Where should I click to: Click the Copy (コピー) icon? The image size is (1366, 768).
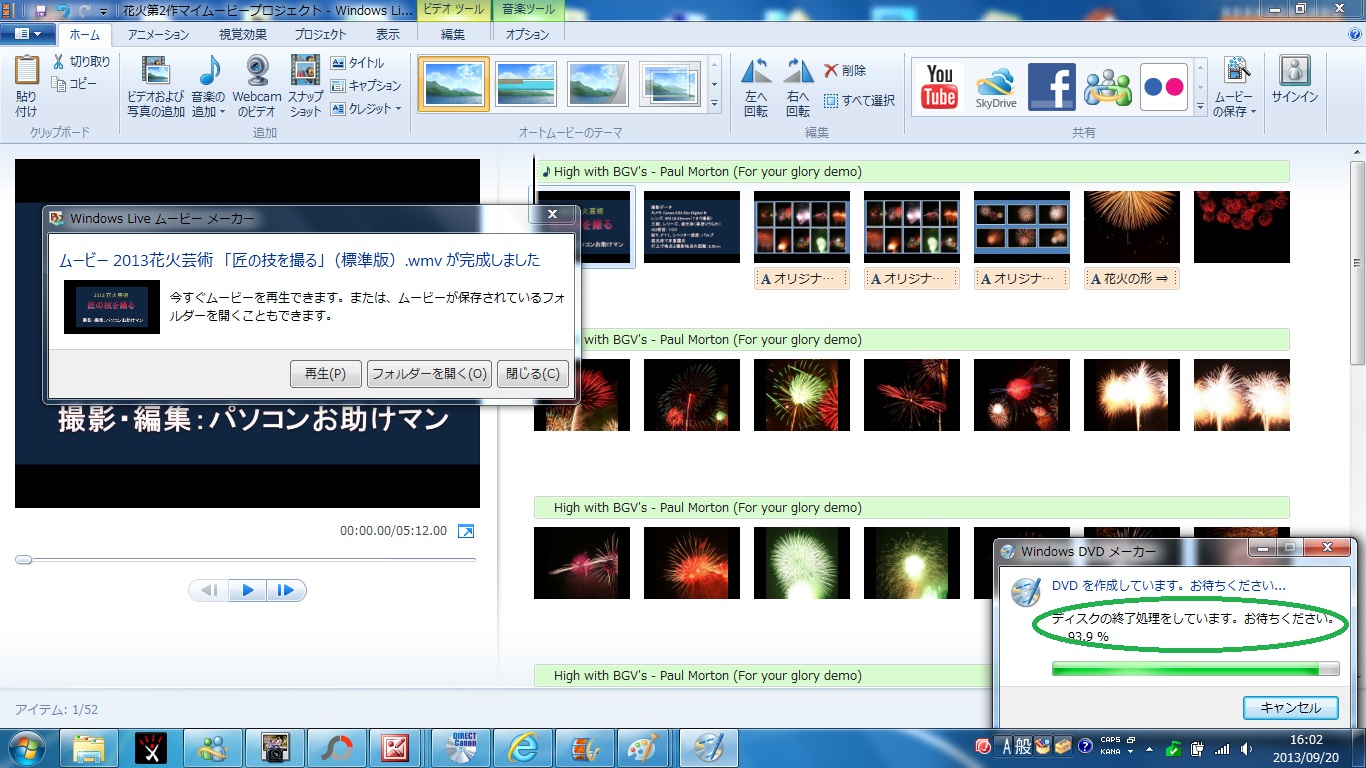click(x=59, y=84)
